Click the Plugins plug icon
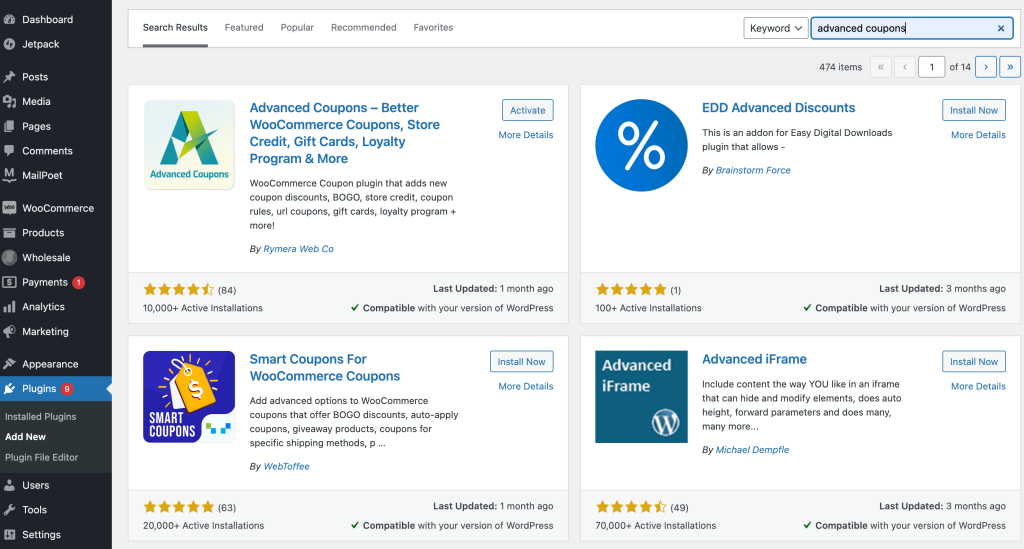Viewport: 1024px width, 549px height. tap(9, 389)
